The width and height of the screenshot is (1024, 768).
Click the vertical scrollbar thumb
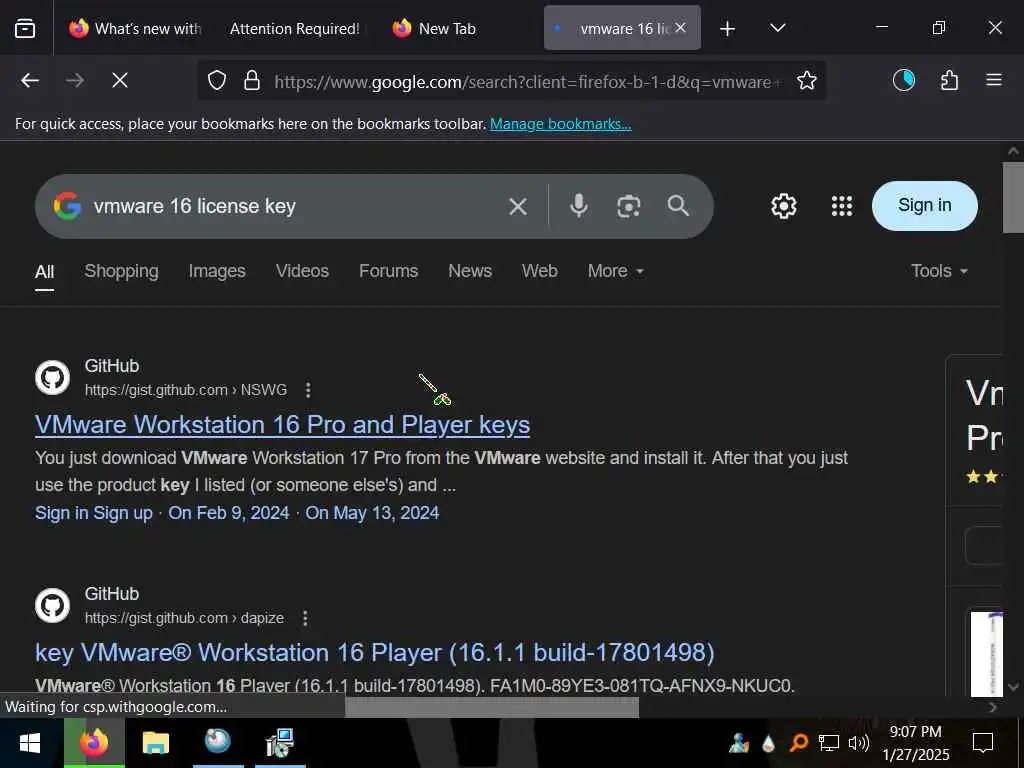pyautogui.click(x=1013, y=197)
